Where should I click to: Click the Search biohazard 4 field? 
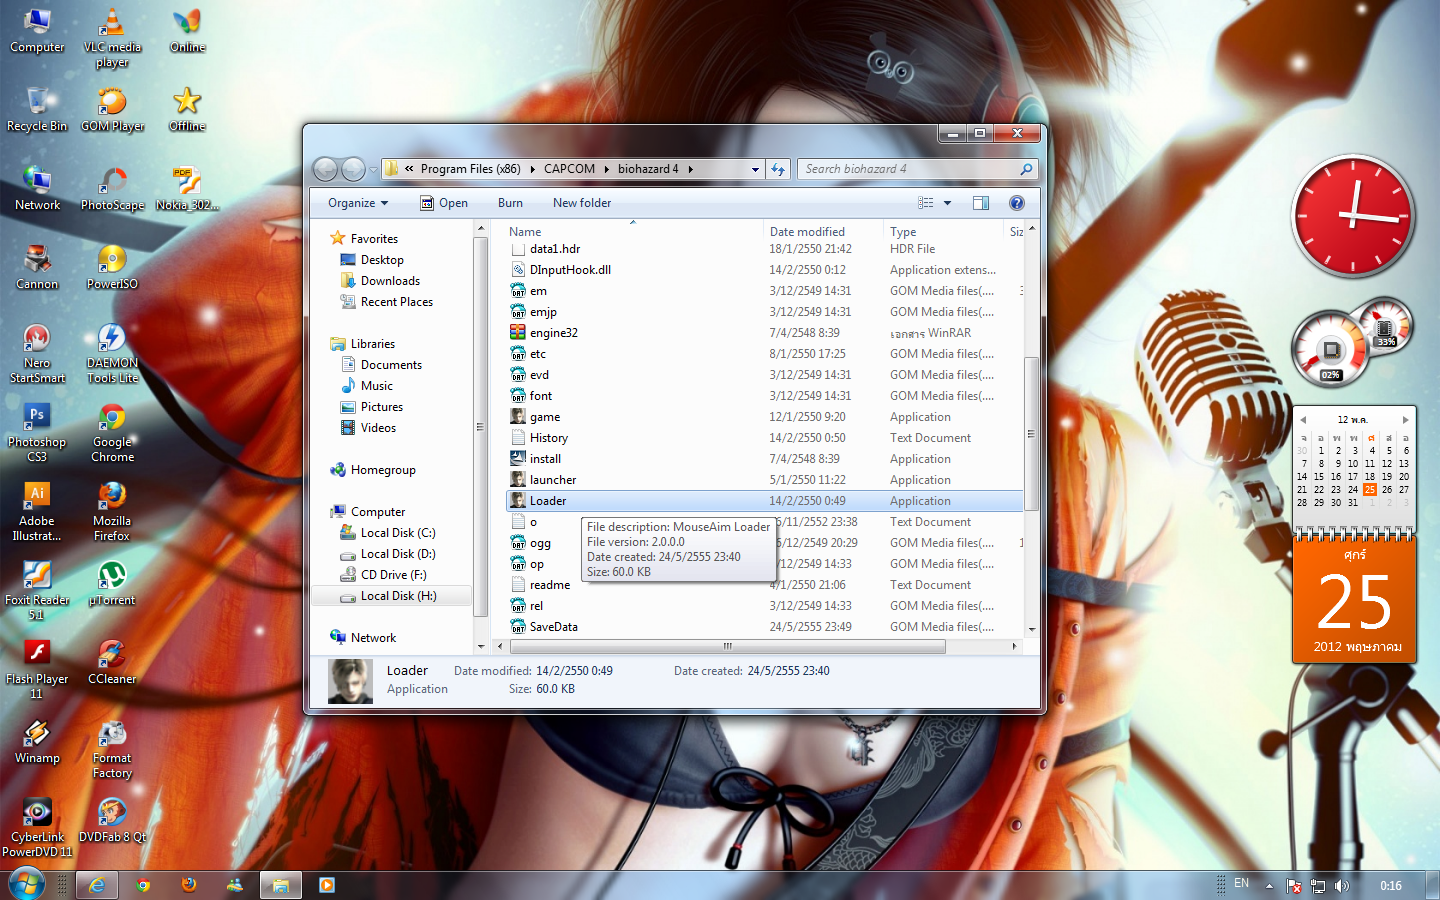tap(918, 169)
